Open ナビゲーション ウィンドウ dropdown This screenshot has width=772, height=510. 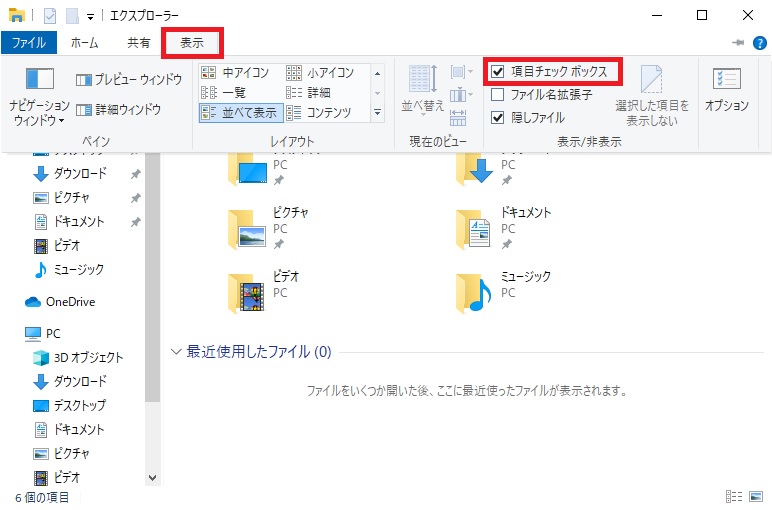coord(39,96)
